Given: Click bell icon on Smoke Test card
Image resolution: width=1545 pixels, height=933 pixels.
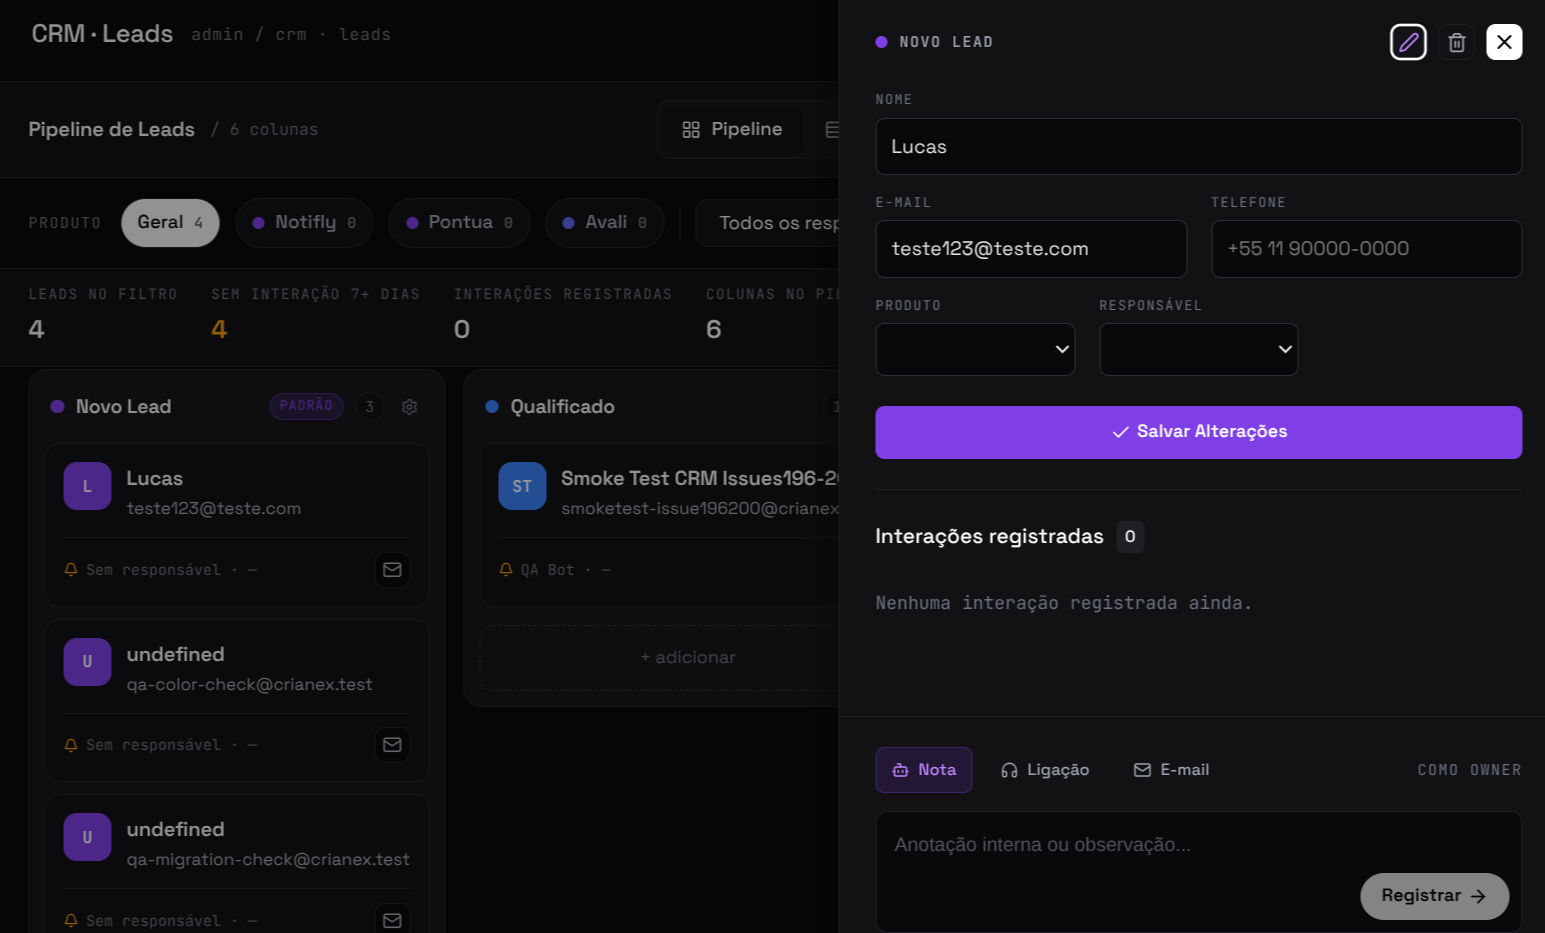Looking at the screenshot, I should [x=506, y=569].
